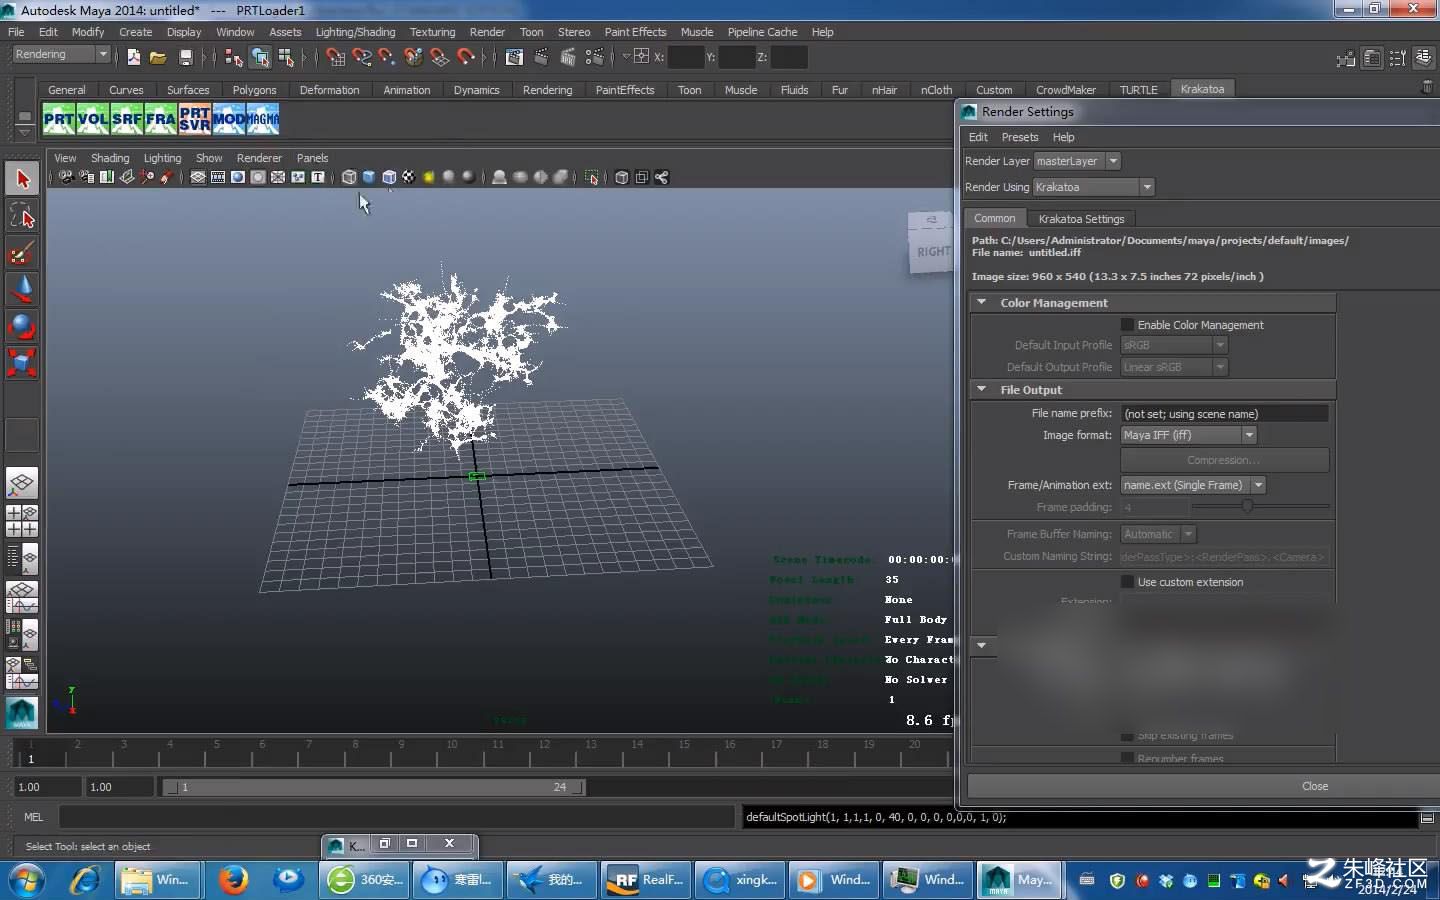
Task: Collapse the Color Management section
Action: pos(982,302)
